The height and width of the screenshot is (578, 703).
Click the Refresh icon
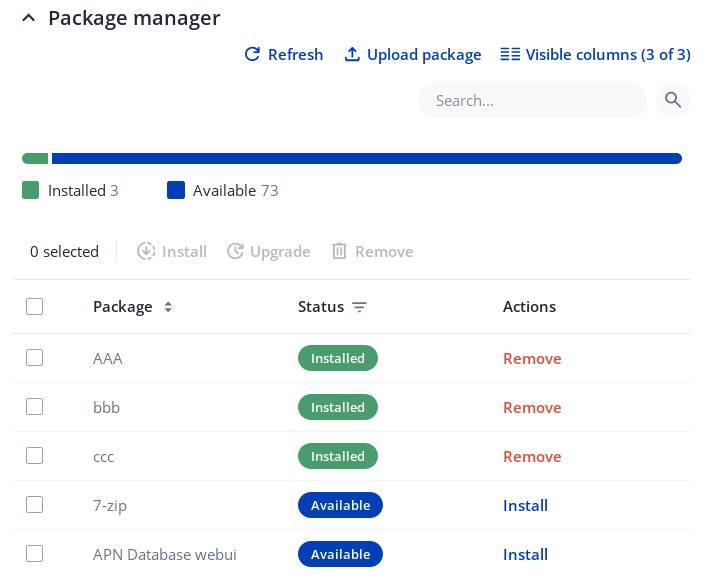click(x=252, y=55)
